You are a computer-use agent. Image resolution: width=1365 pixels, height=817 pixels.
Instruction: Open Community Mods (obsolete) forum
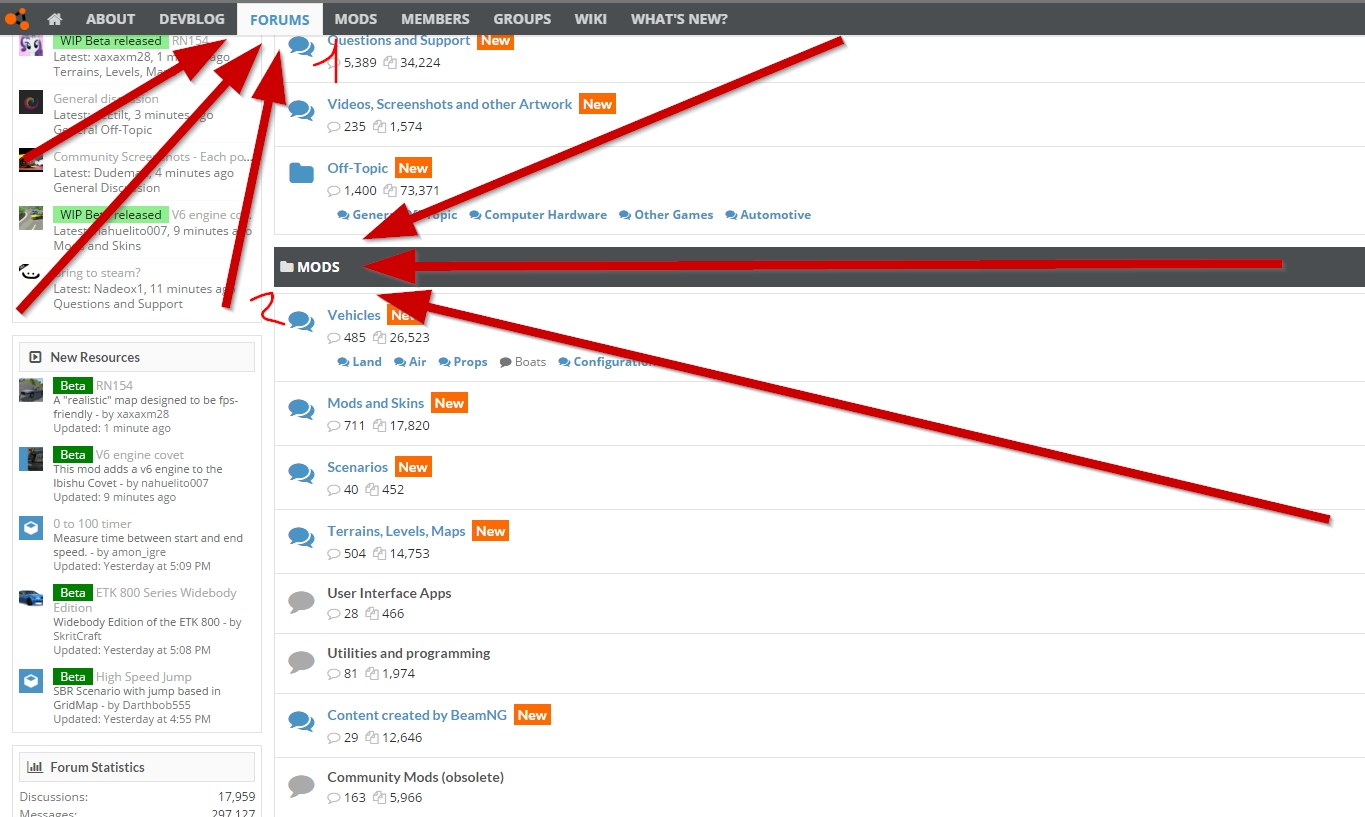(x=415, y=777)
